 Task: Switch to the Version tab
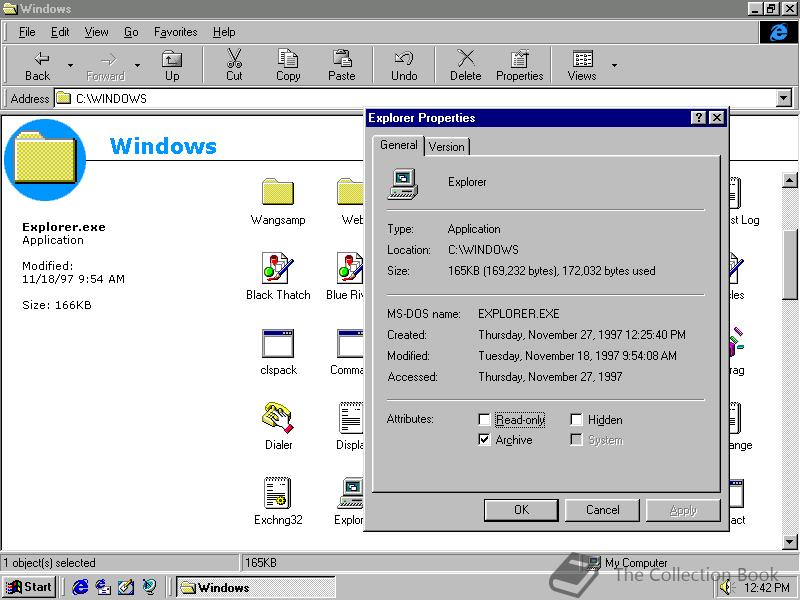[x=446, y=147]
